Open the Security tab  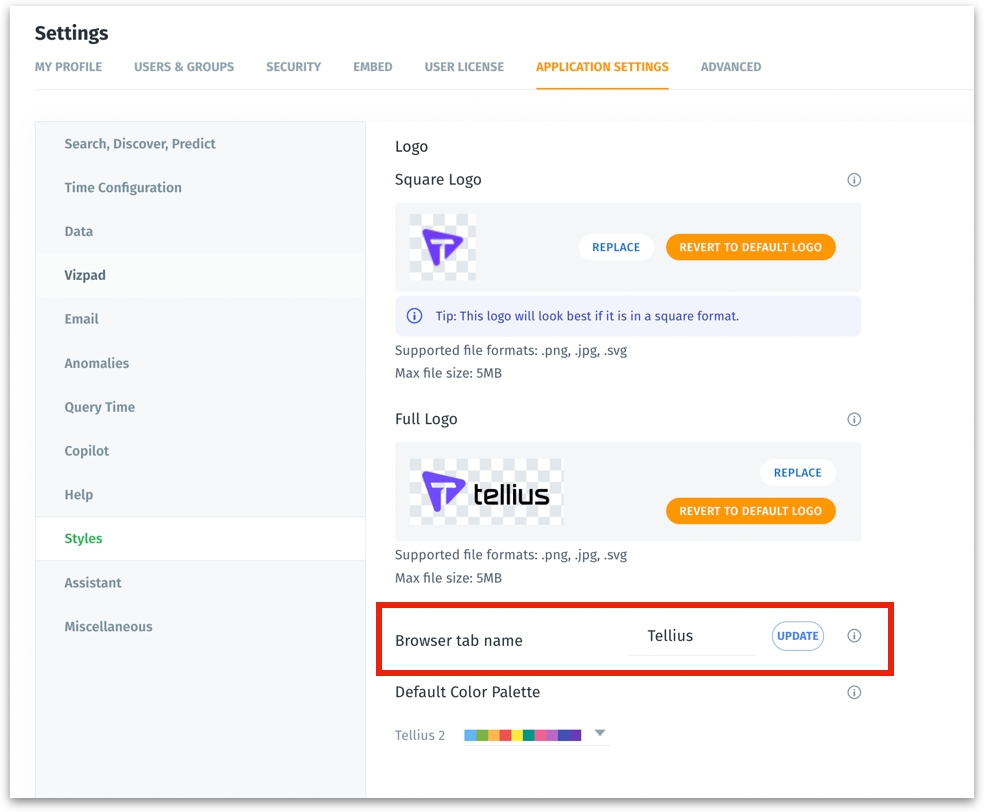point(293,67)
